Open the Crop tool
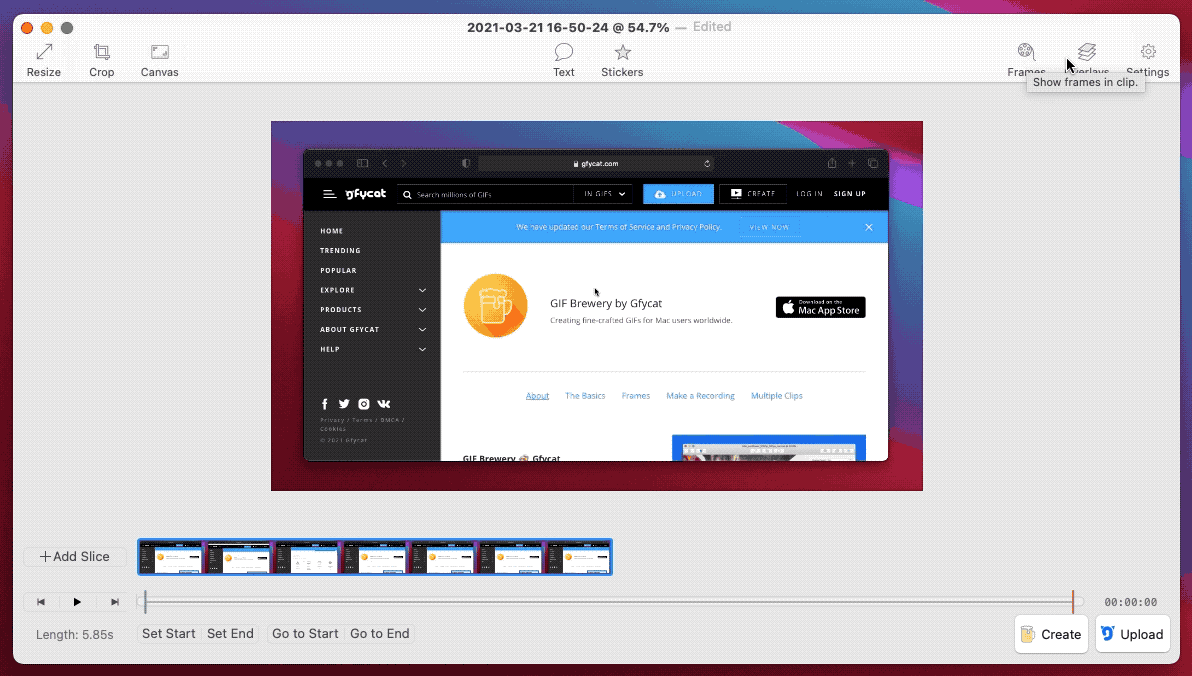This screenshot has height=676, width=1192. coord(101,58)
